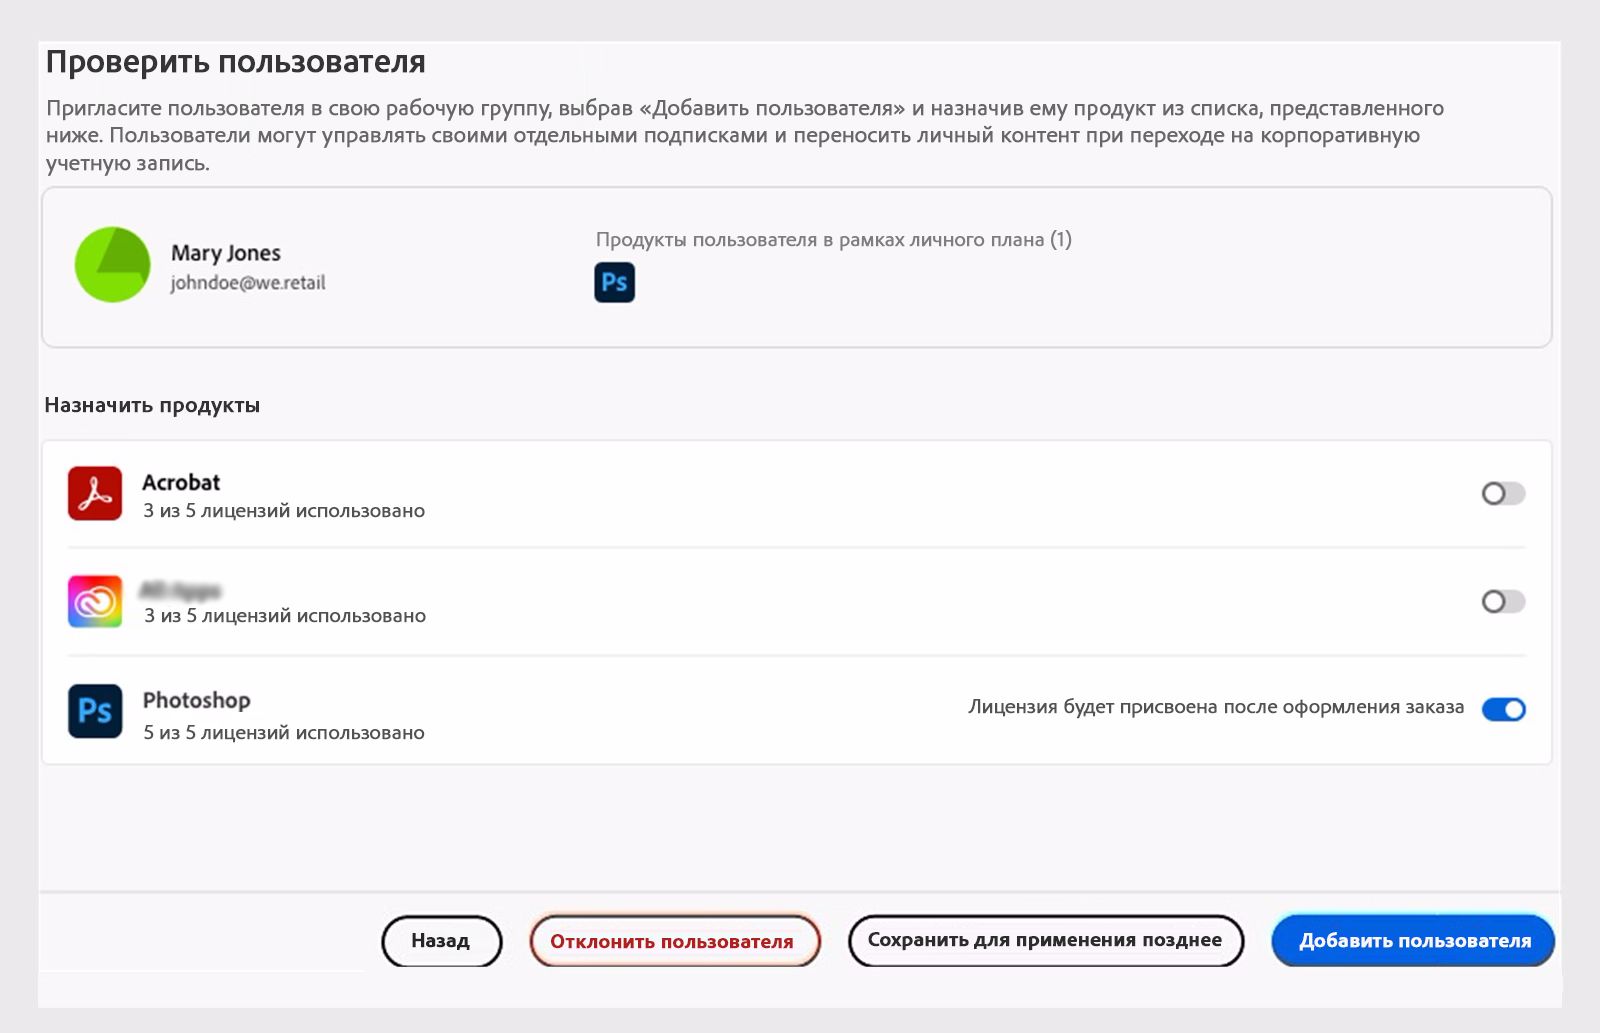Screen dimensions: 1600x1033
Task: Click Mary Jones' green avatar
Action: [112, 265]
